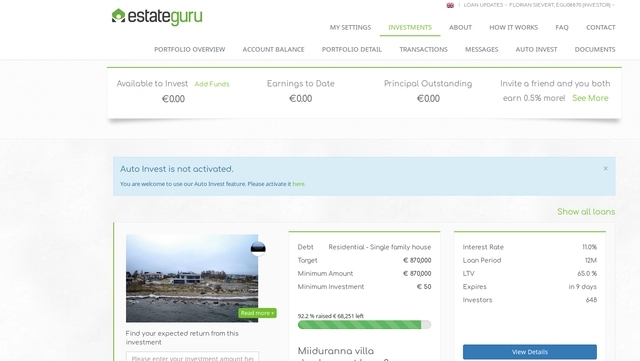The image size is (640, 361).
Task: Open the Transactions section
Action: pyautogui.click(x=423, y=49)
